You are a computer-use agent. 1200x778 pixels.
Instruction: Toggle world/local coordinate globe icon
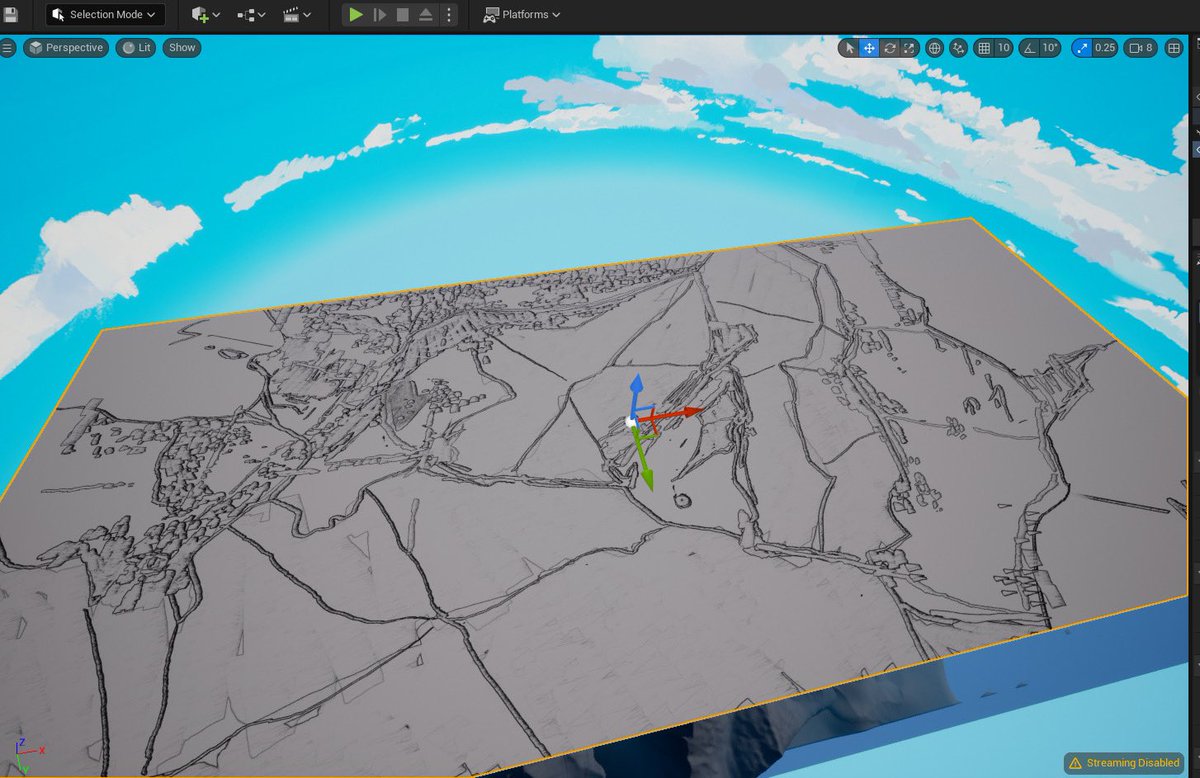point(935,47)
